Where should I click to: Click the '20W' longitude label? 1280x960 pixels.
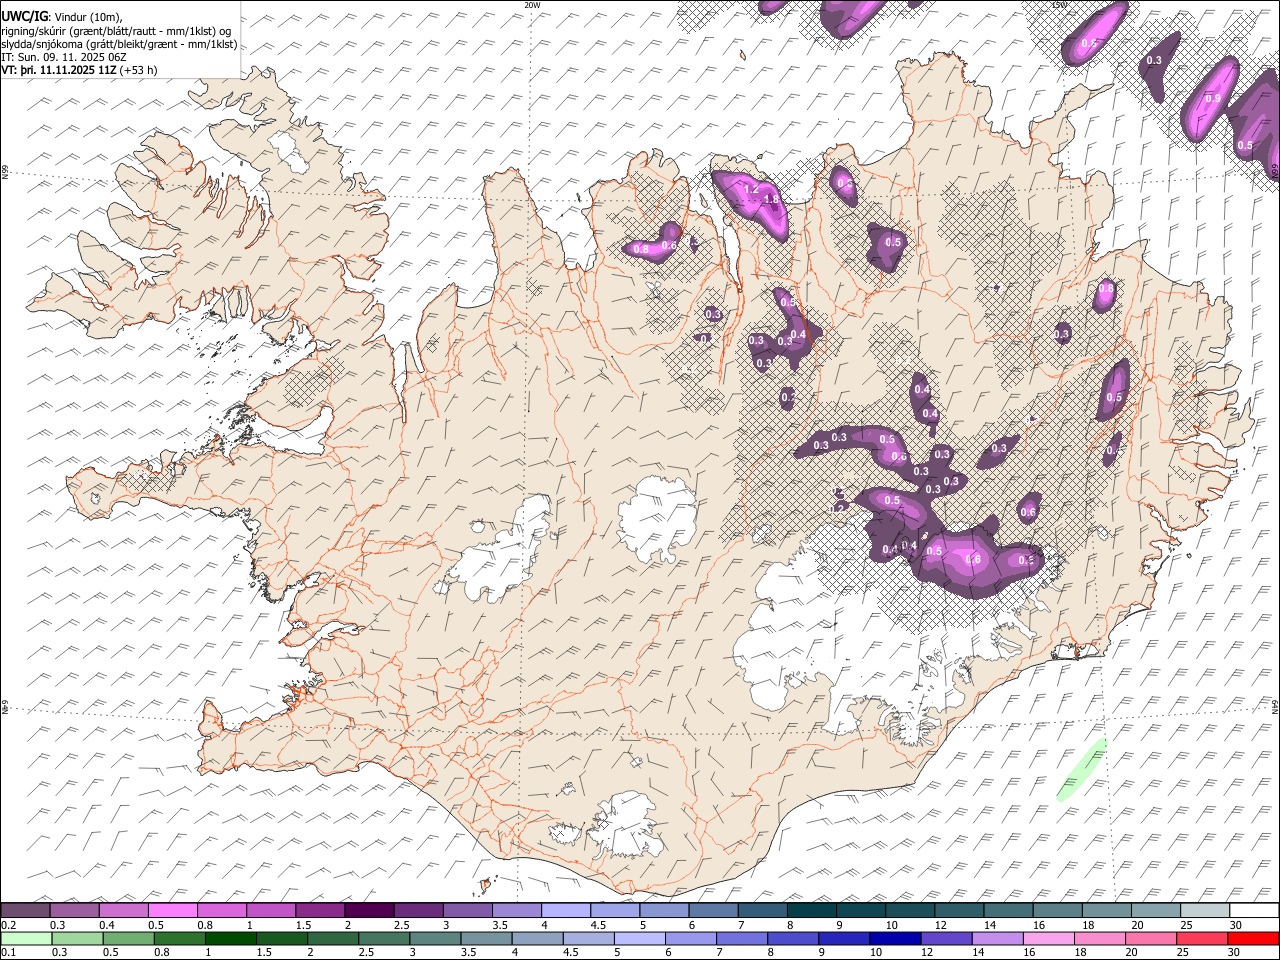[532, 5]
